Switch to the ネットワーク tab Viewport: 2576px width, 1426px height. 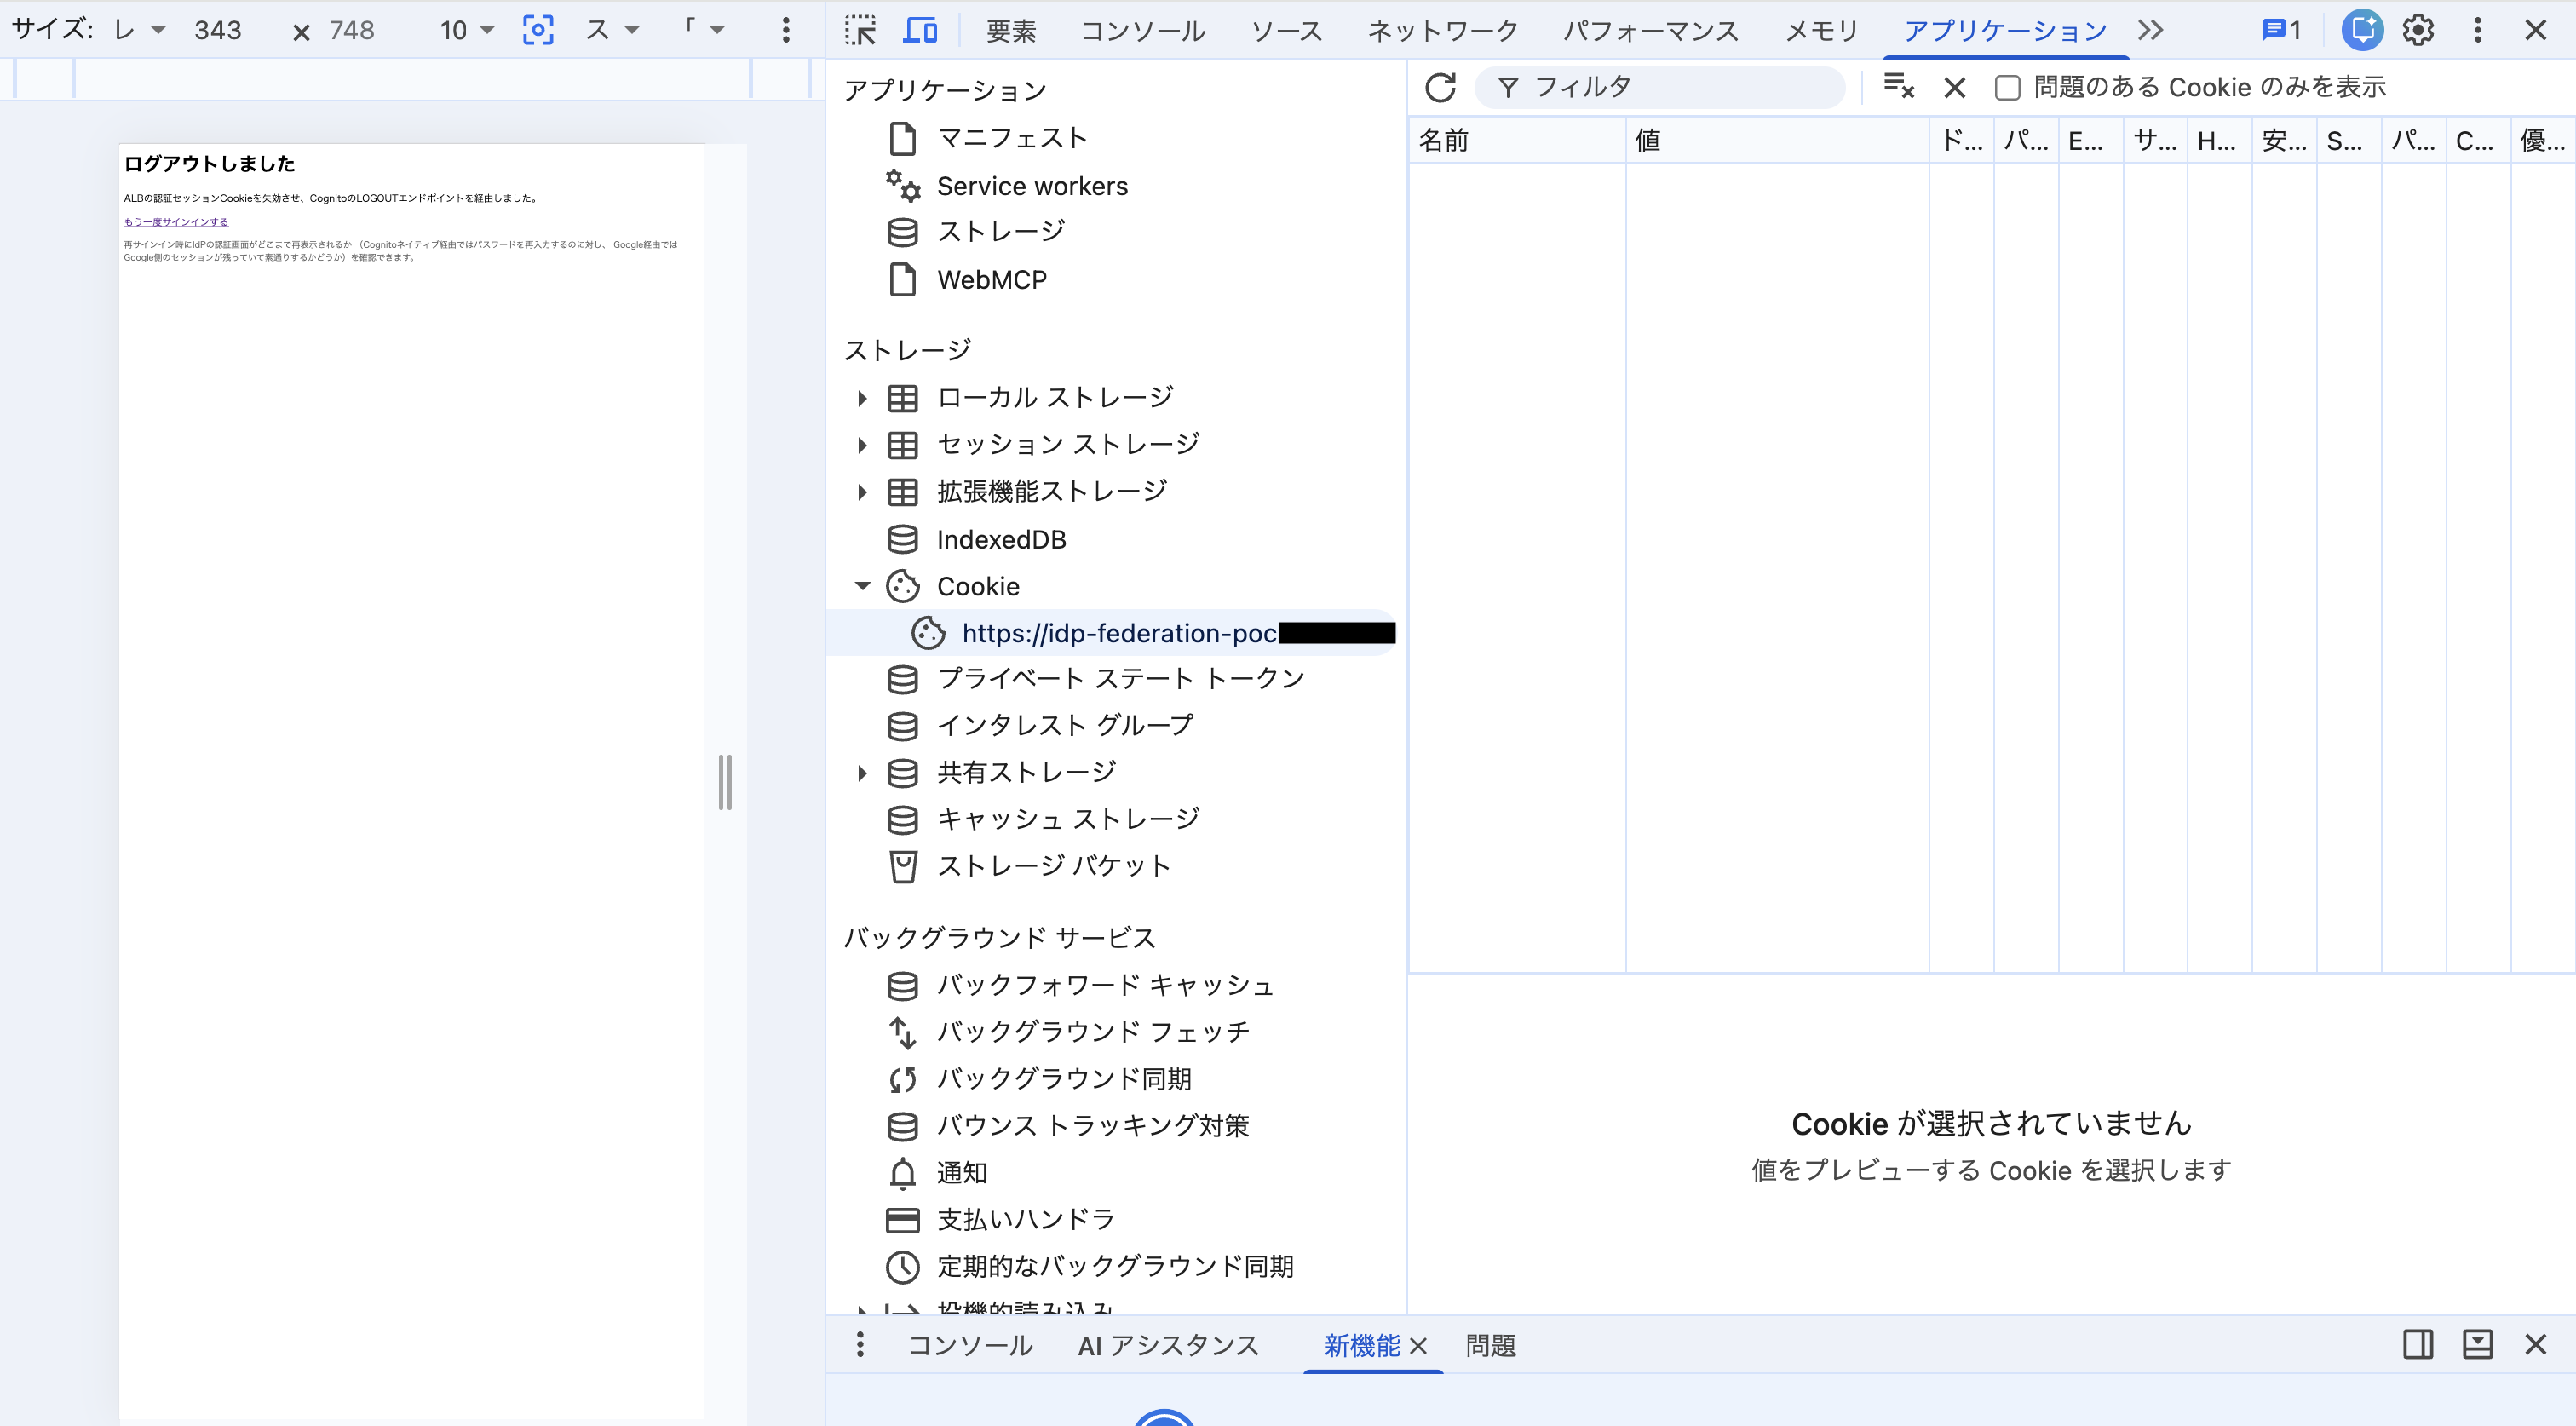(1443, 30)
